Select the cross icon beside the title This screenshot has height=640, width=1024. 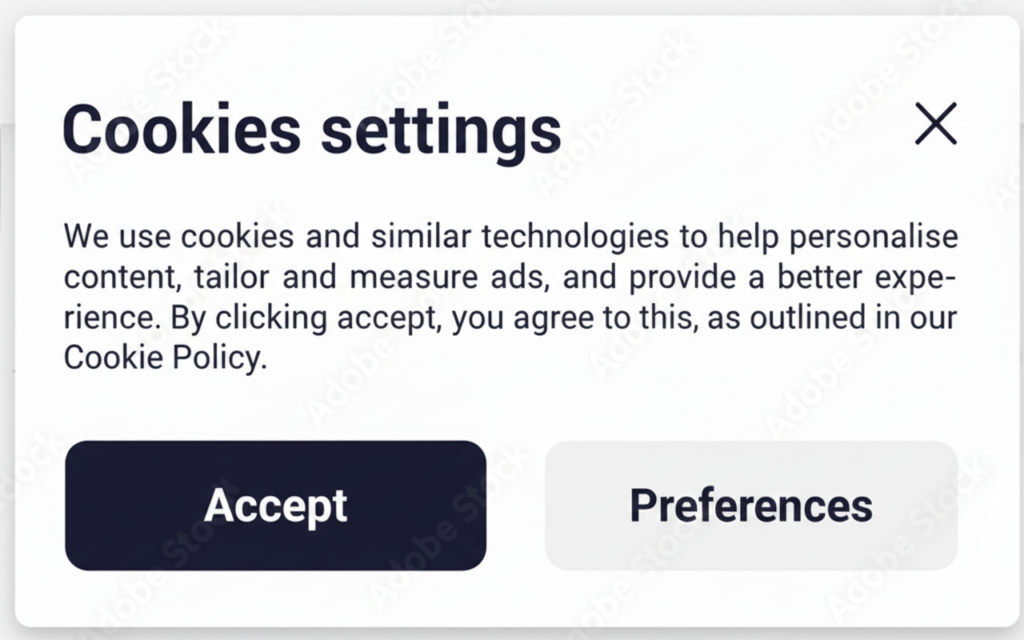pos(935,124)
